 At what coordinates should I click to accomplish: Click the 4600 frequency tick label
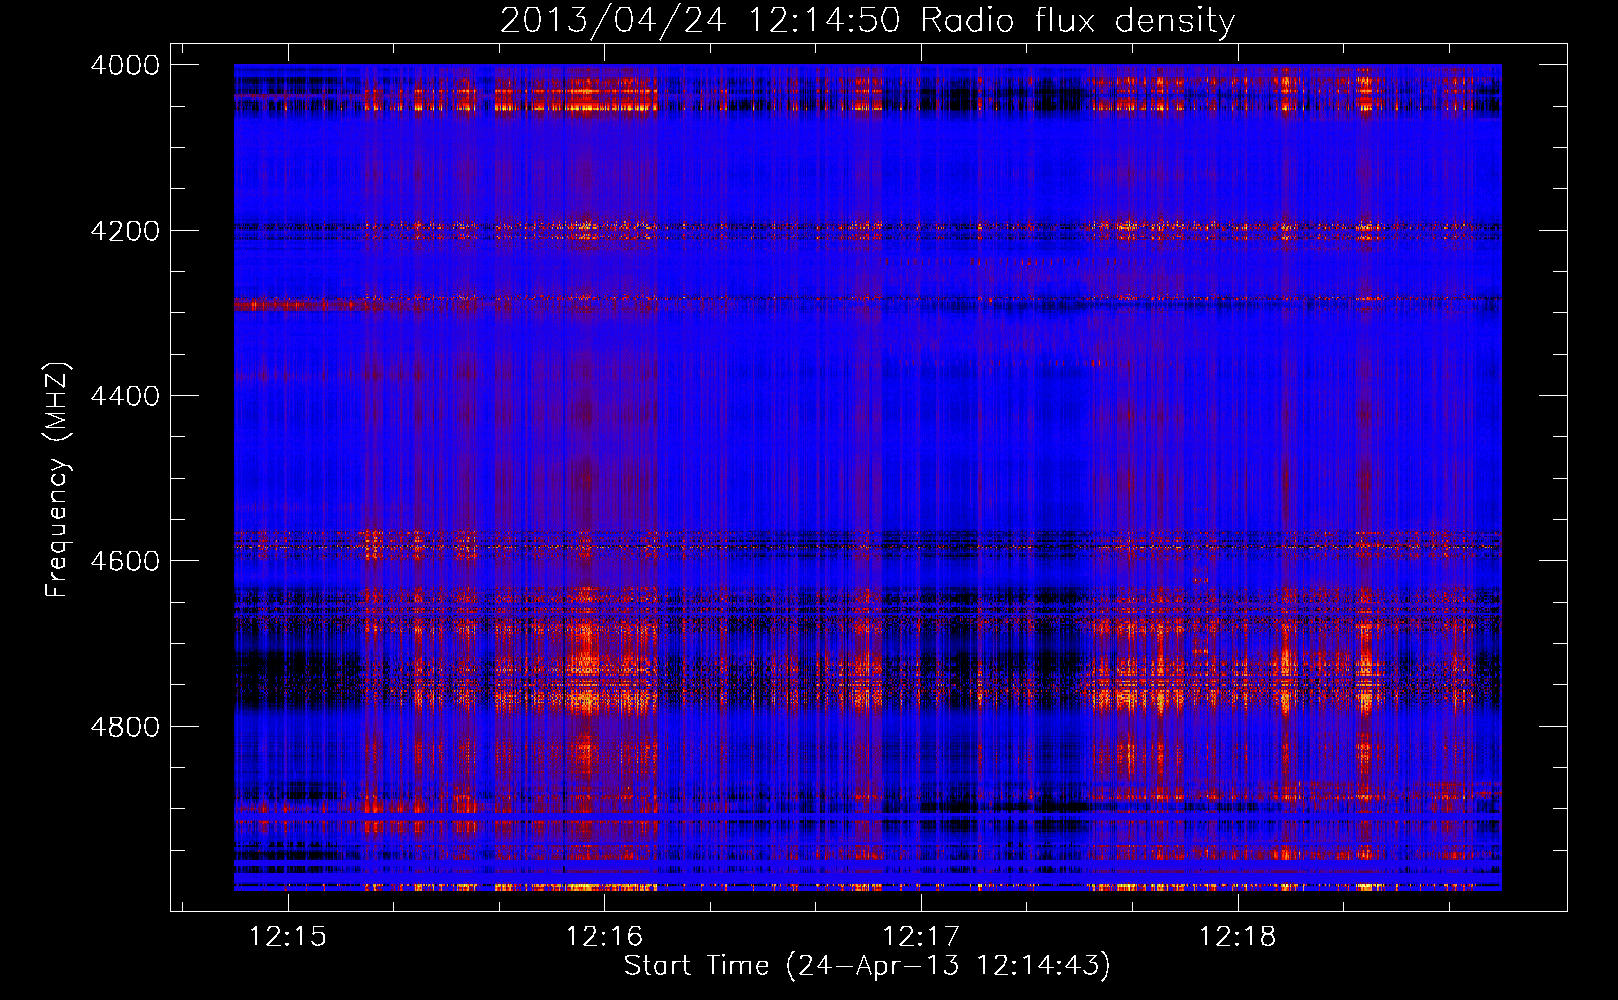tap(125, 561)
